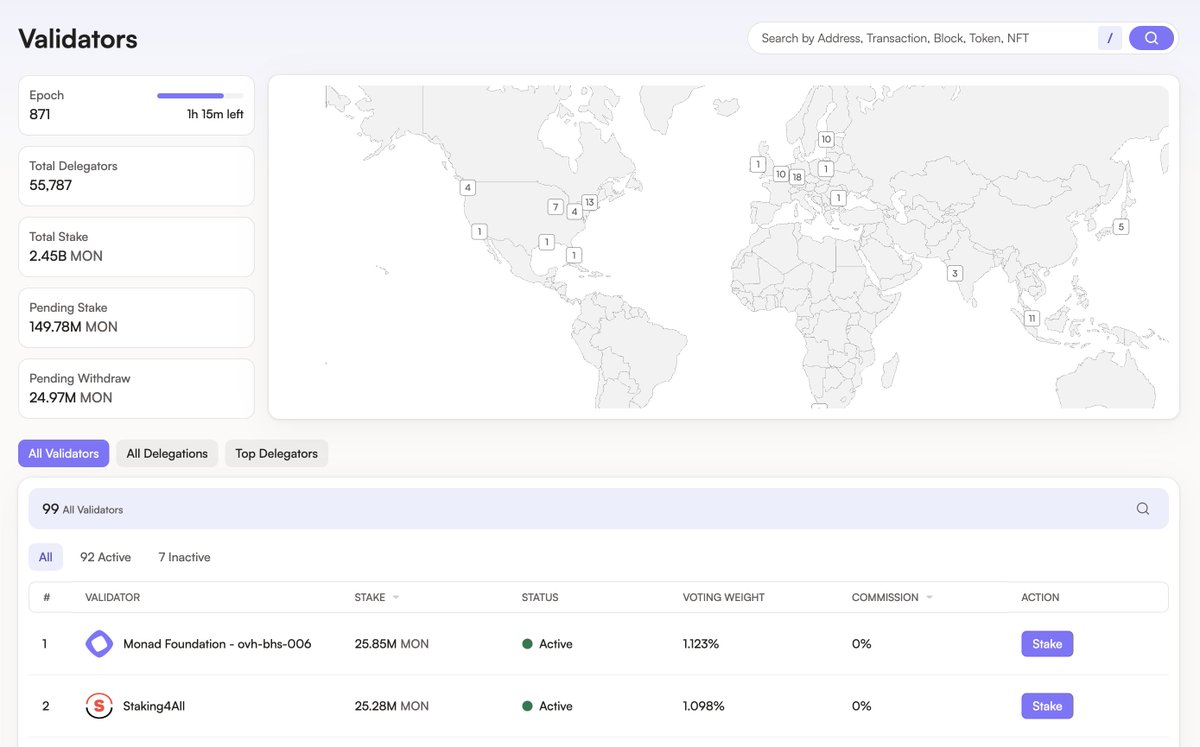The width and height of the screenshot is (1200, 747).
Task: Click the 1h 15m left text
Action: point(215,114)
